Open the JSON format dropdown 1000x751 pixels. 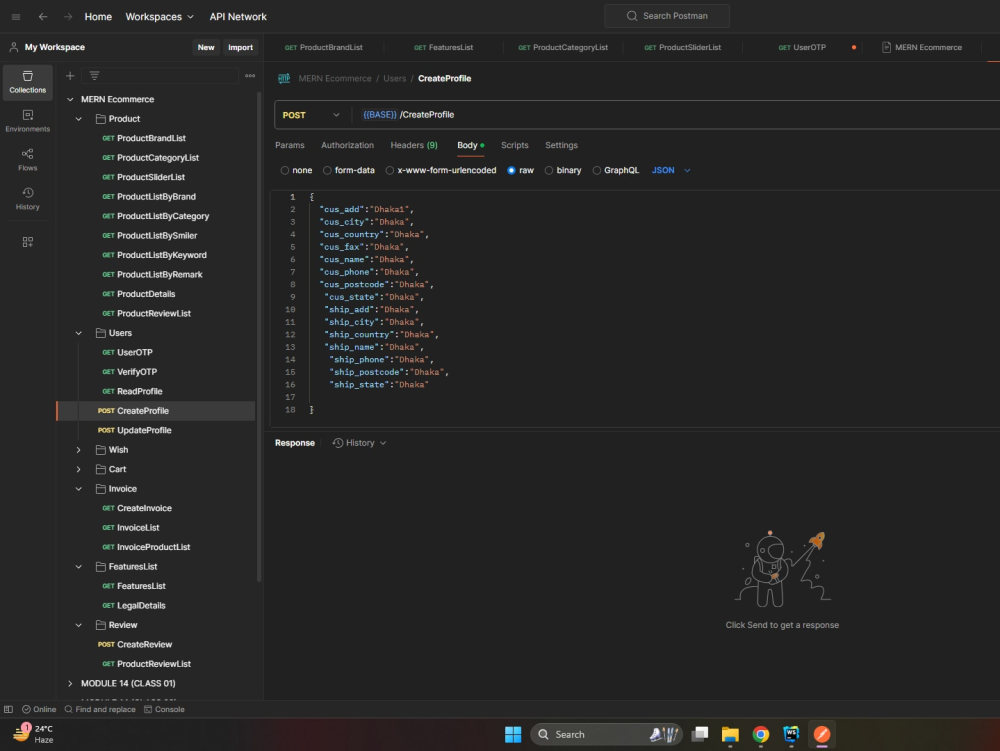coord(671,170)
